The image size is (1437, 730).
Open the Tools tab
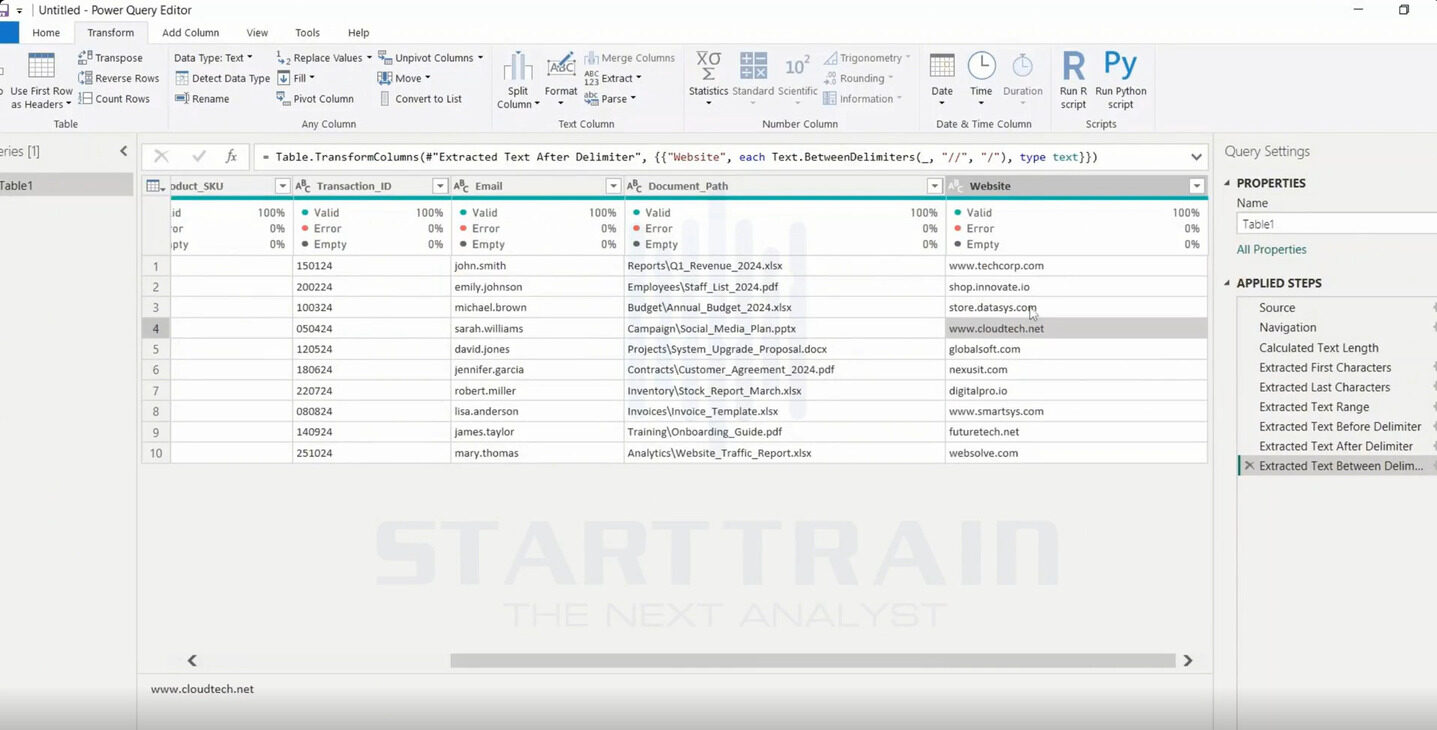point(308,33)
